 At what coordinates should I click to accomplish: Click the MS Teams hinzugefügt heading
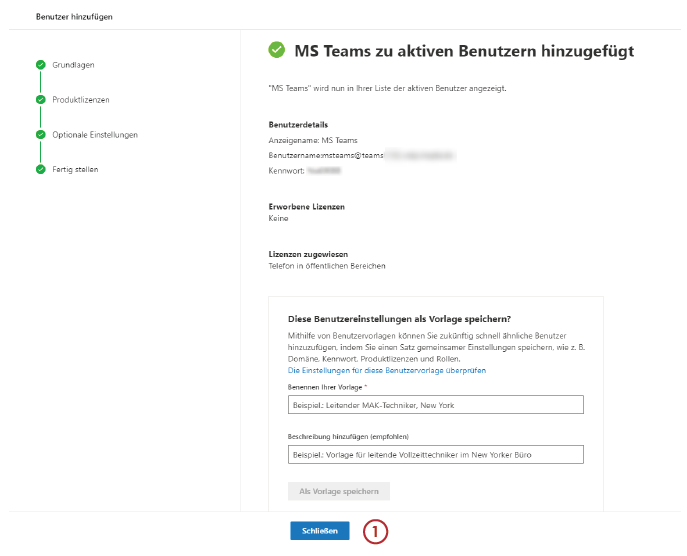[x=464, y=51]
